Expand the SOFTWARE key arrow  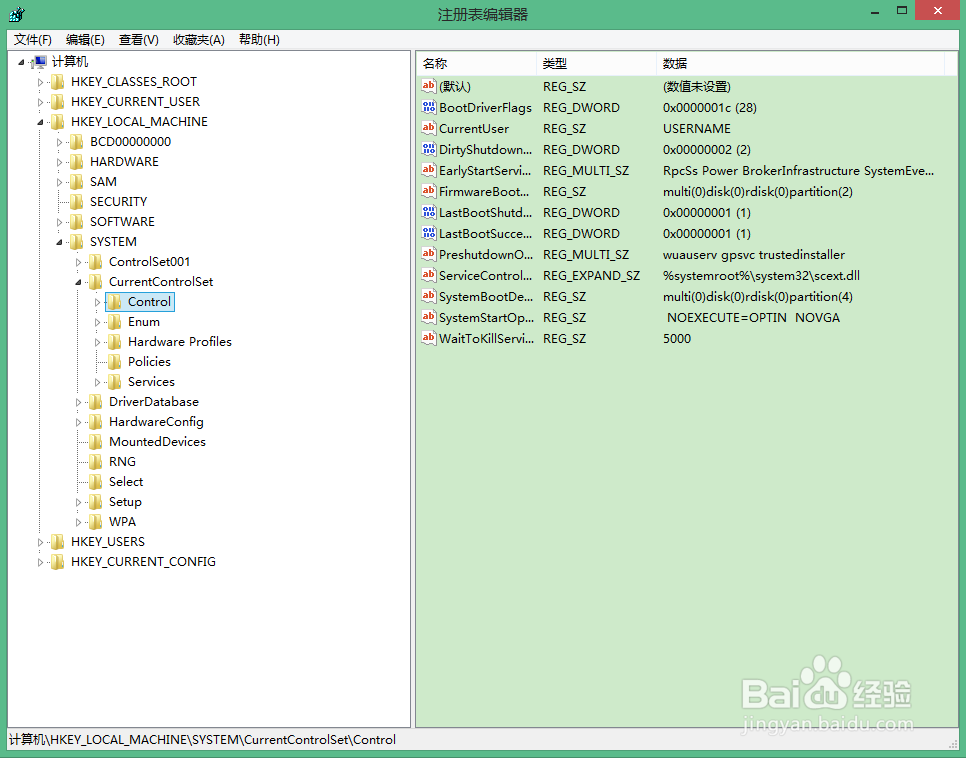(60, 222)
